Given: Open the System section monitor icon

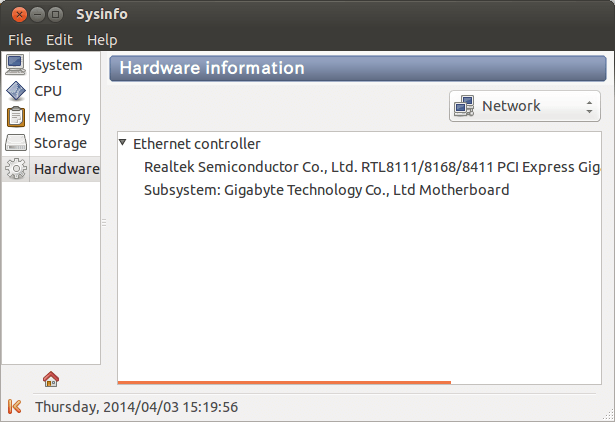Looking at the screenshot, I should (15, 65).
